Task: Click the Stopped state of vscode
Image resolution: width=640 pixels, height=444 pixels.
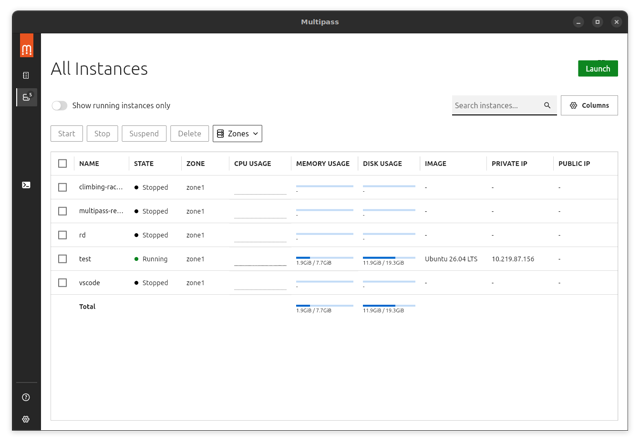Action: click(x=151, y=283)
